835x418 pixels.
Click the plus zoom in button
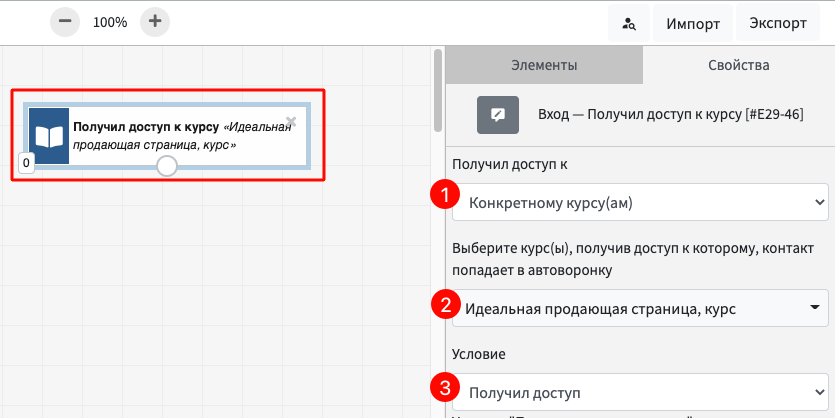coord(154,22)
